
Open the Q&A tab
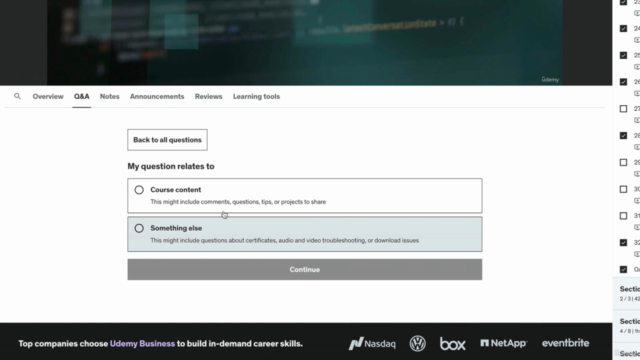(82, 96)
